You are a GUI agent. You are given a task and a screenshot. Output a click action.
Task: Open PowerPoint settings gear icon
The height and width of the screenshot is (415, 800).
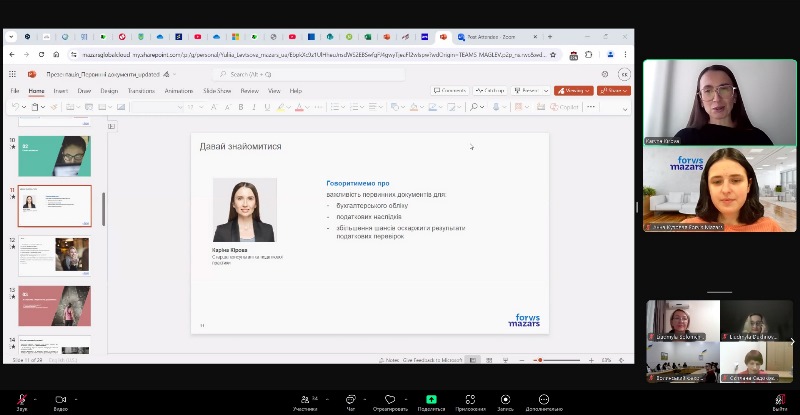pos(605,74)
